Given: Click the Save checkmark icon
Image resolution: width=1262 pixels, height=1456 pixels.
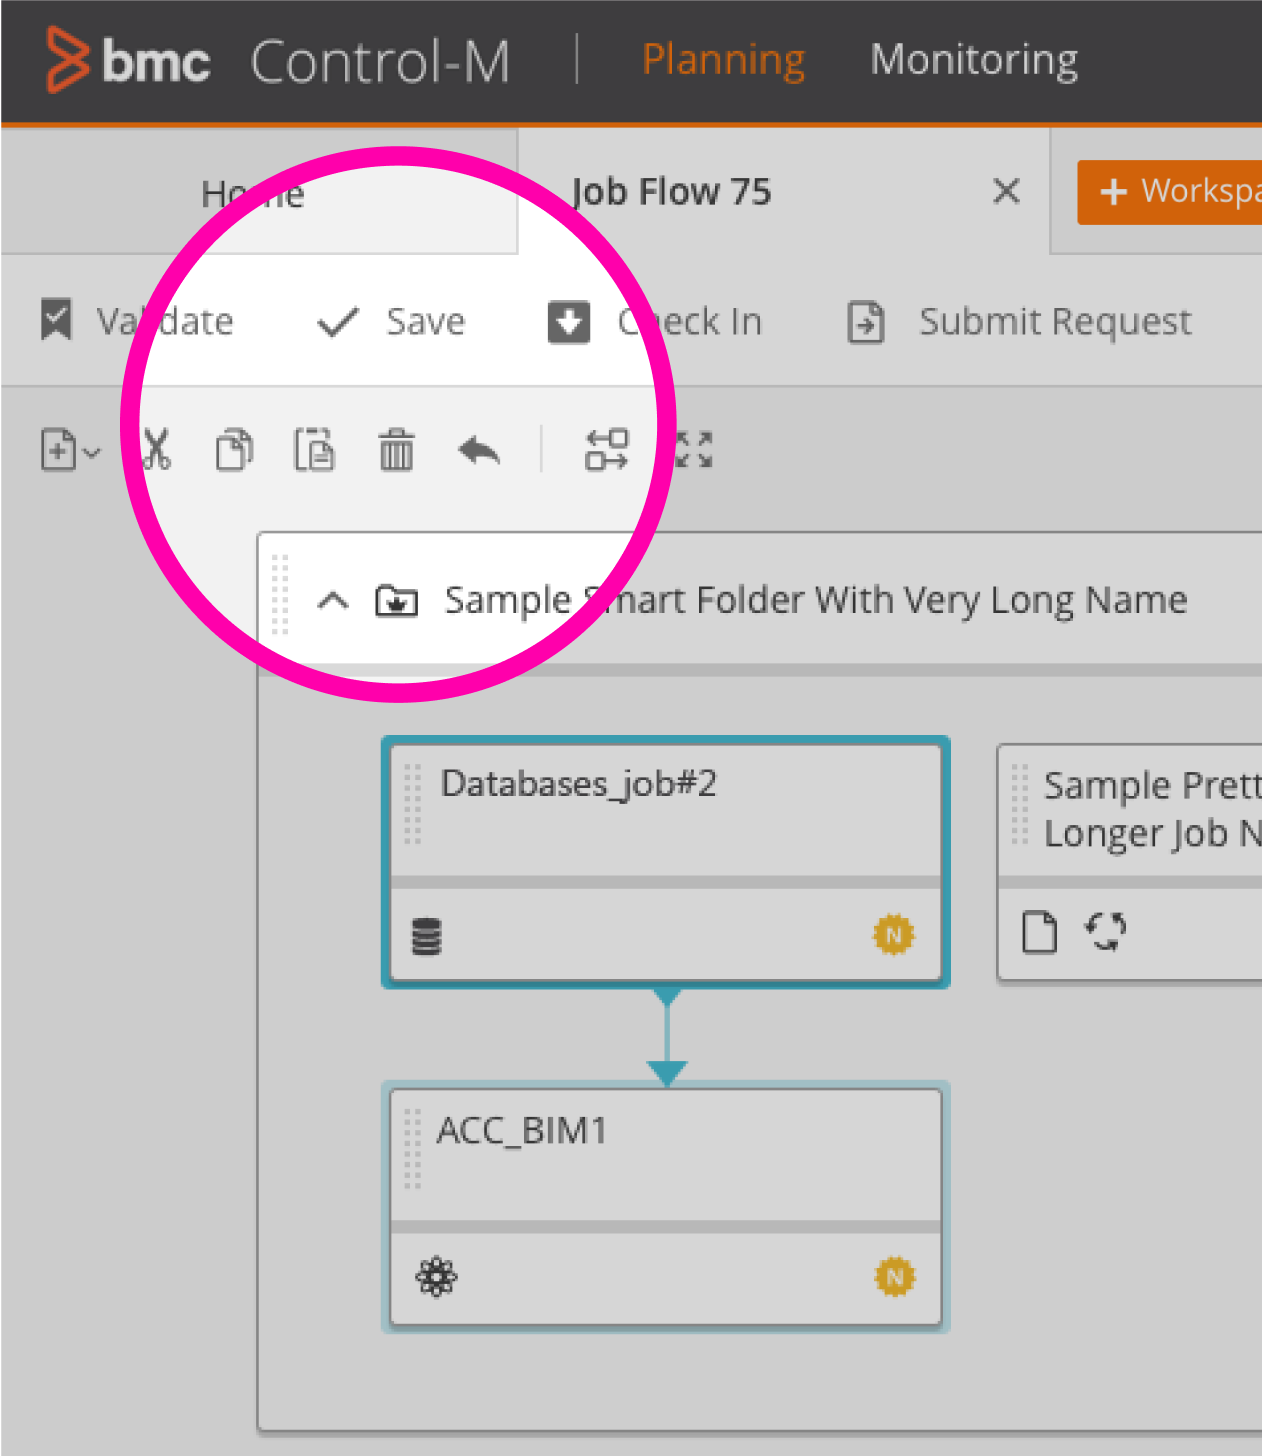Looking at the screenshot, I should pos(338,322).
